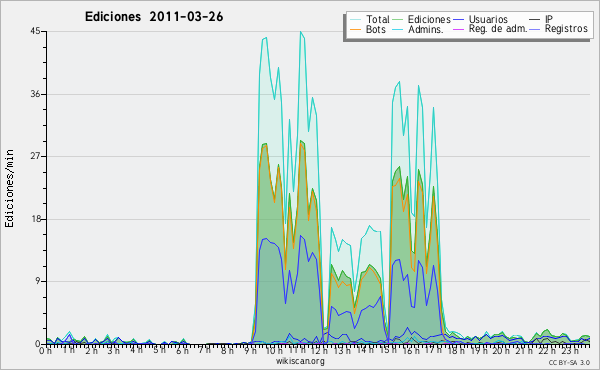This screenshot has height=370, width=600.
Task: Click the x-axis label '8 h'
Action: click(227, 350)
